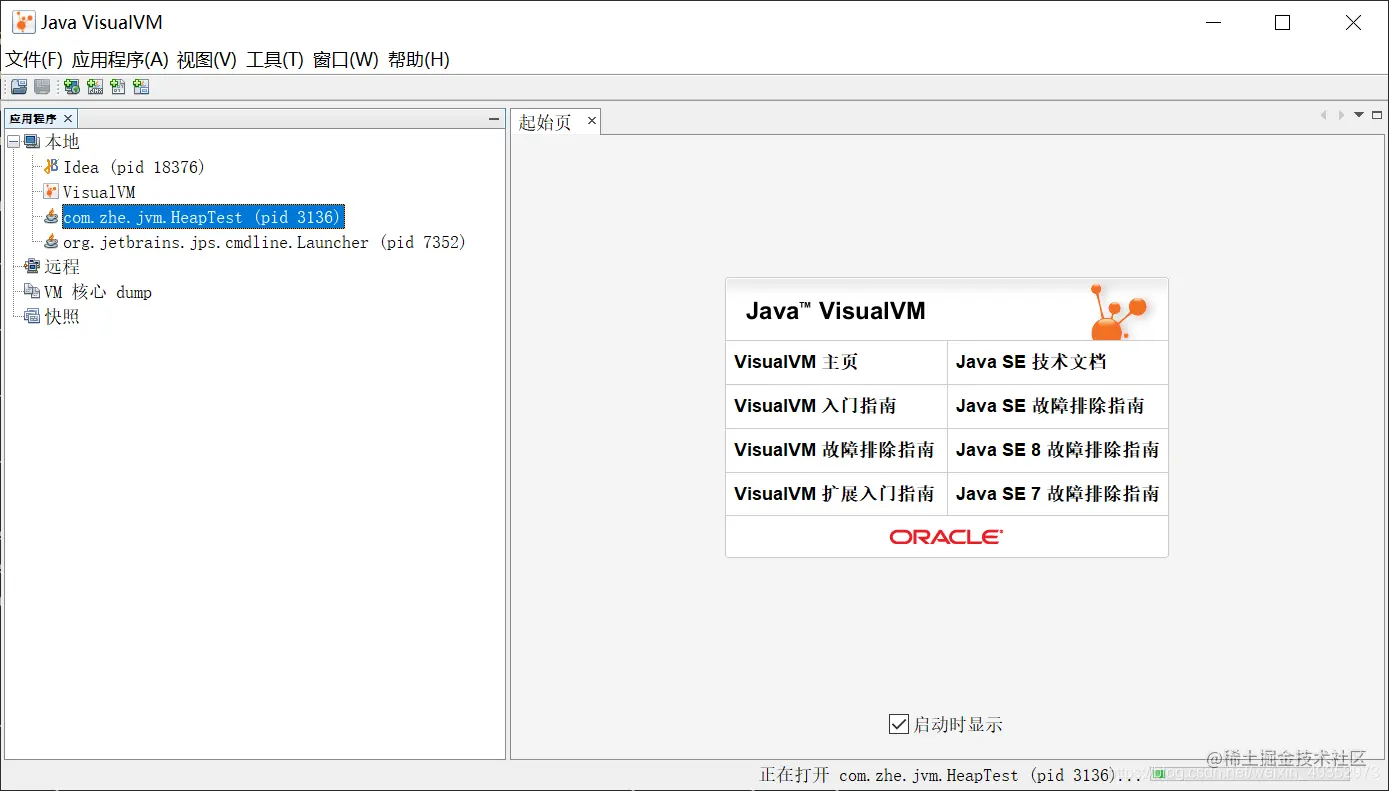This screenshot has height=791, width=1389.
Task: Open the 文件(F) menu
Action: point(34,60)
